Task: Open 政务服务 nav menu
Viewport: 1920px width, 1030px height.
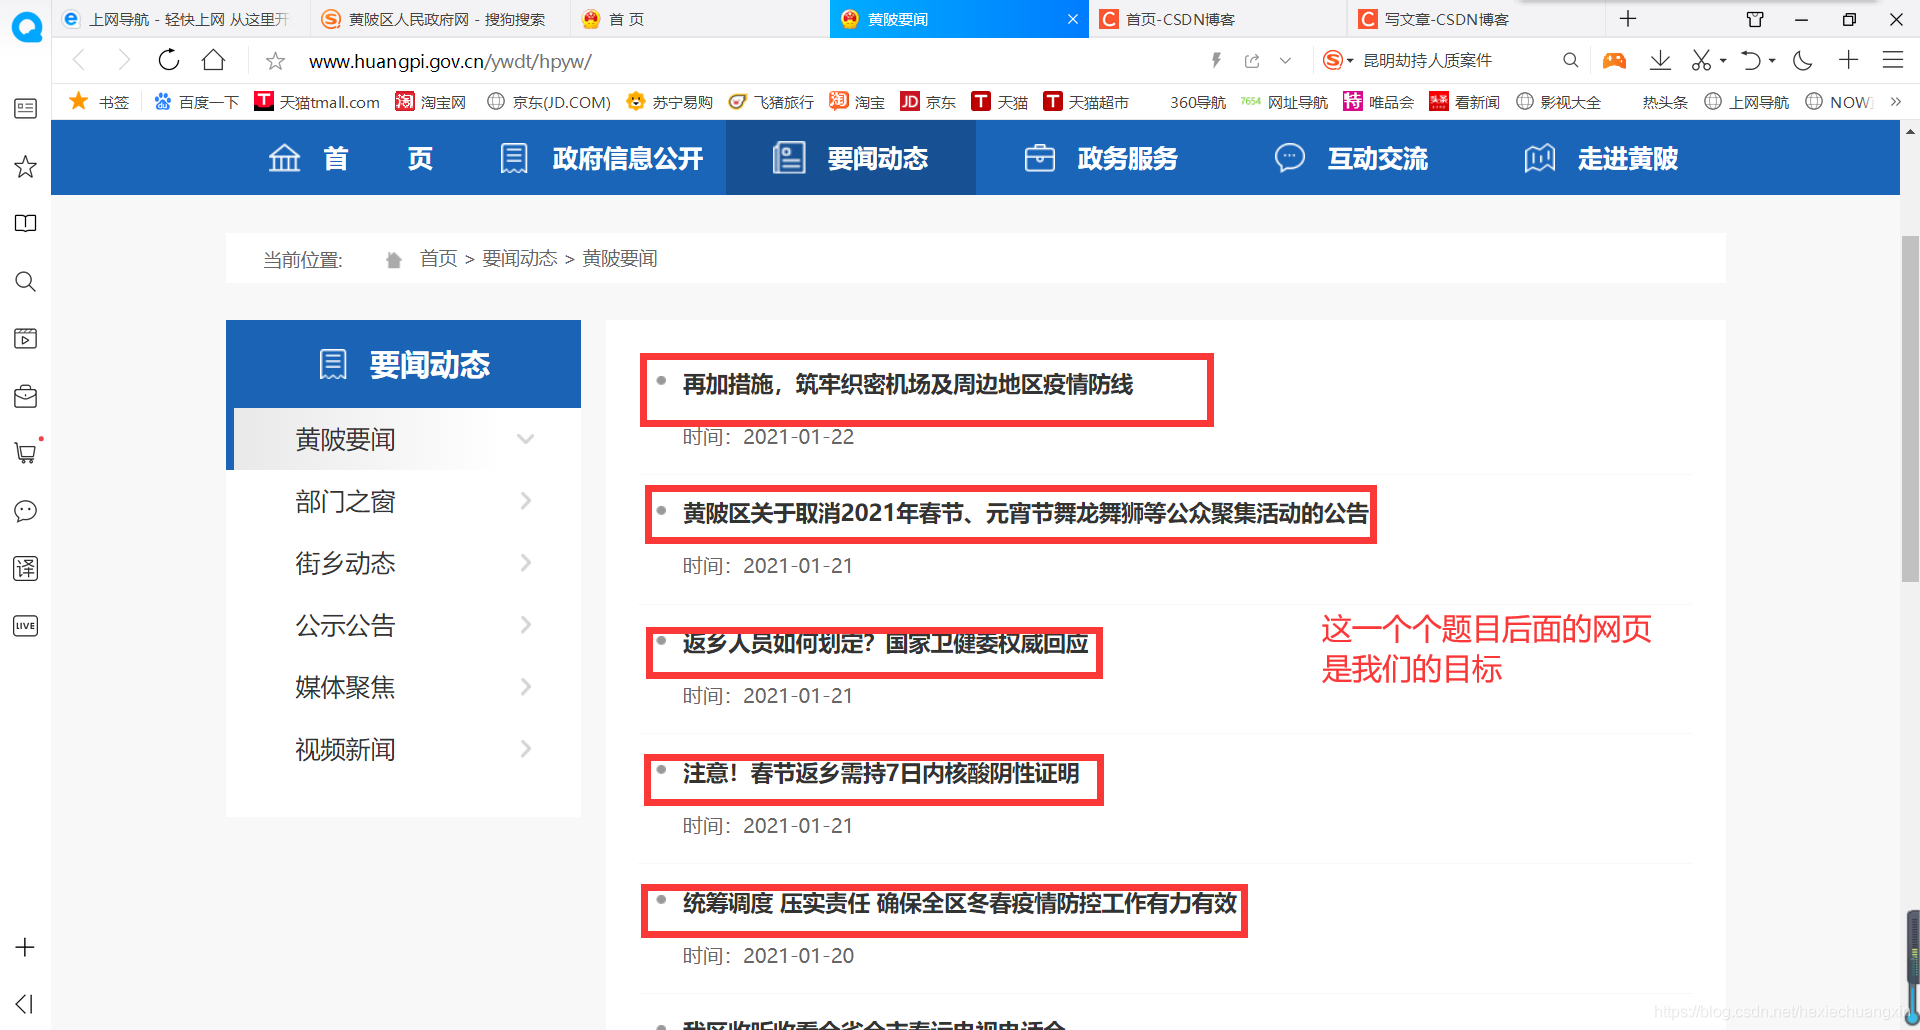Action: pos(1101,158)
